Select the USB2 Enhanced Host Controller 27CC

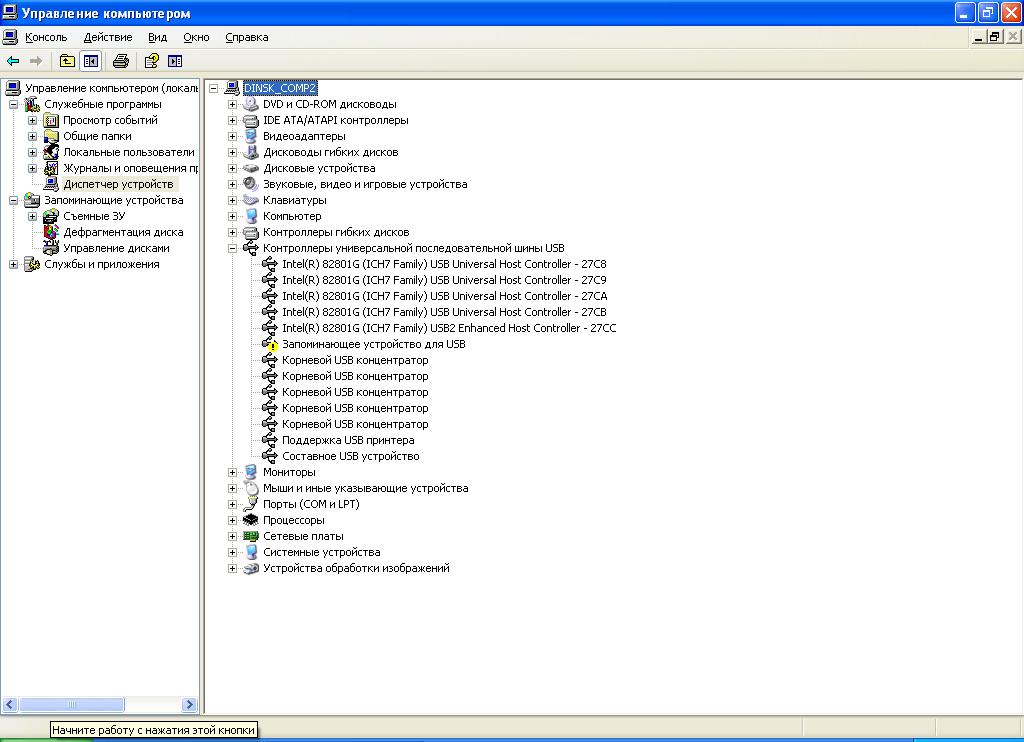coord(449,328)
